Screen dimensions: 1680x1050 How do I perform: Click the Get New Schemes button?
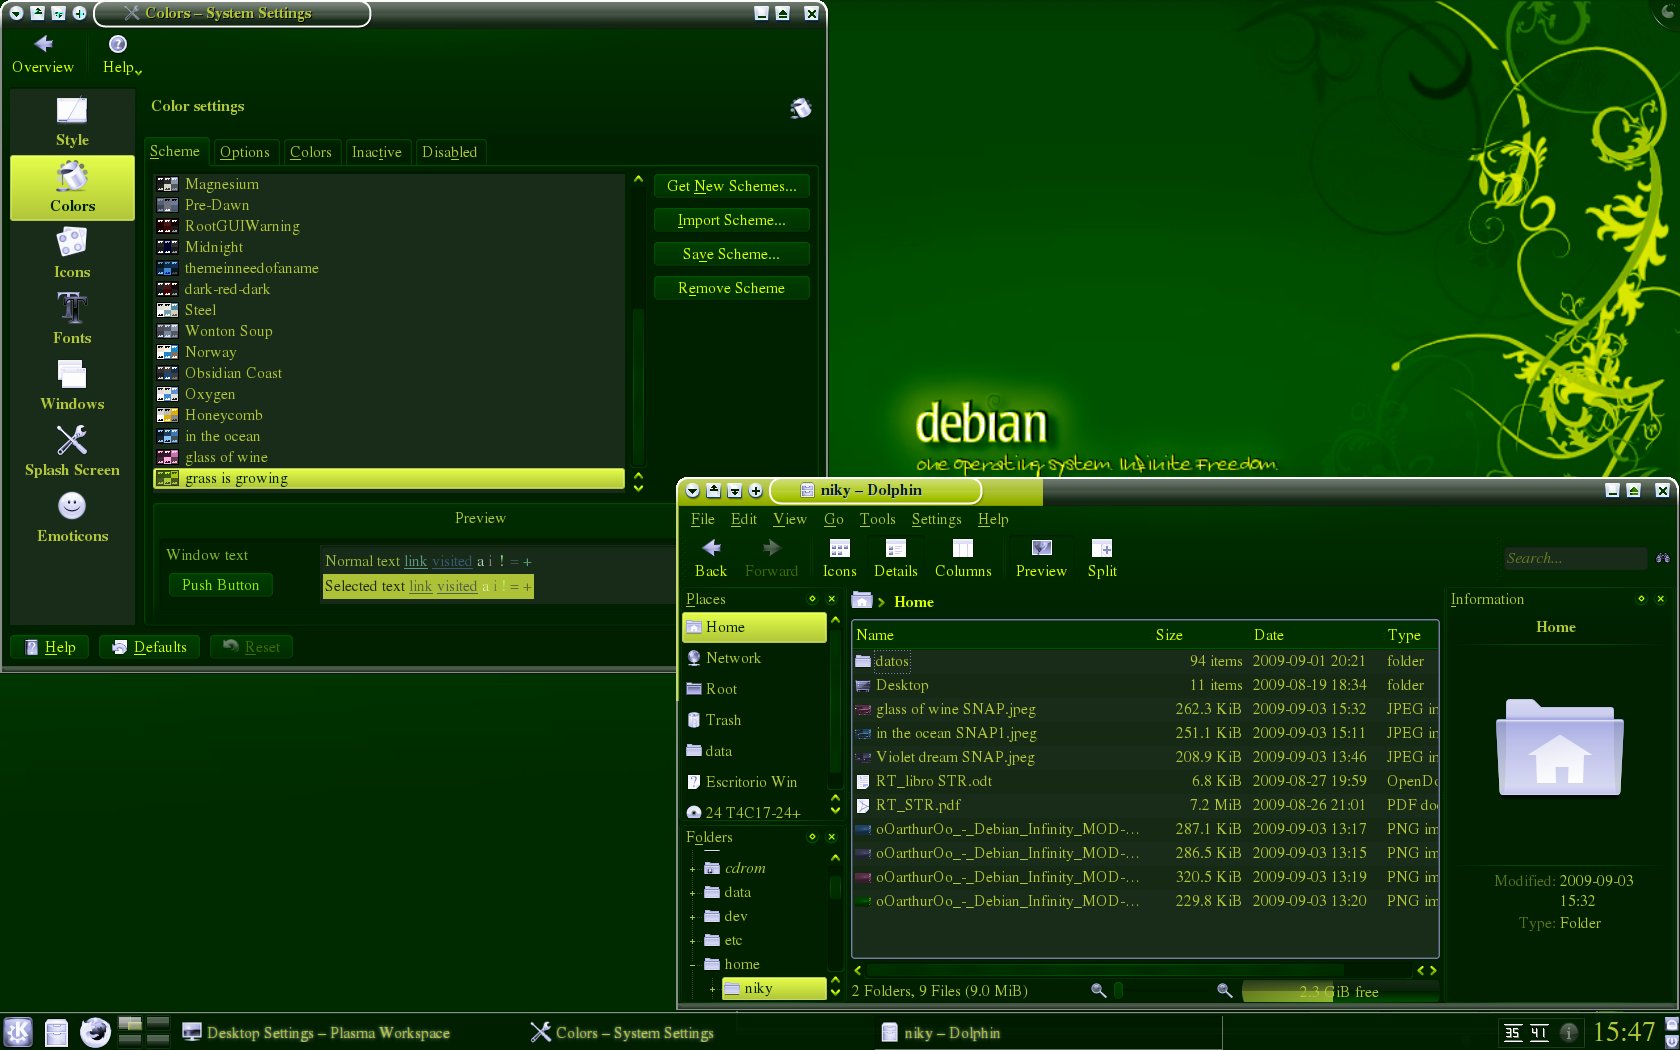click(731, 186)
